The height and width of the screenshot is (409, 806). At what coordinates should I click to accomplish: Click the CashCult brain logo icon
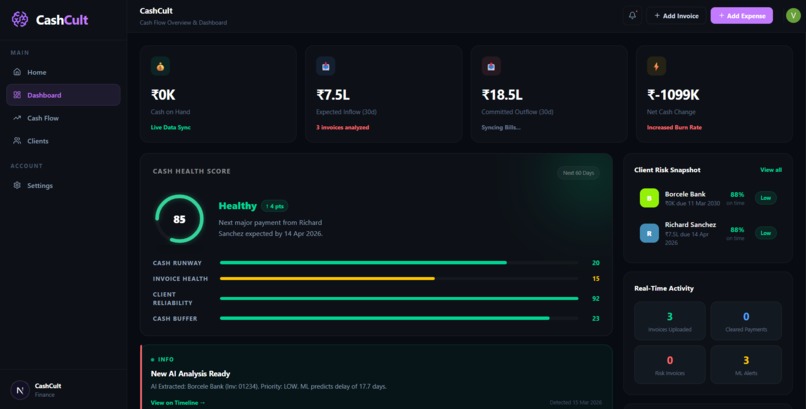tap(20, 20)
